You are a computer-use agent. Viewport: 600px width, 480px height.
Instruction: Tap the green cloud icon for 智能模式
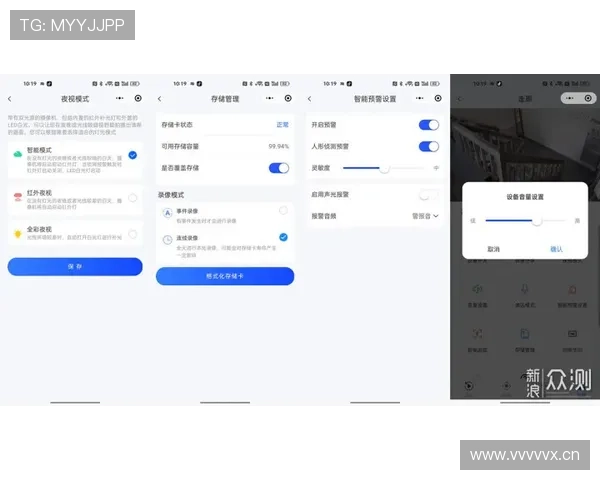[x=18, y=154]
